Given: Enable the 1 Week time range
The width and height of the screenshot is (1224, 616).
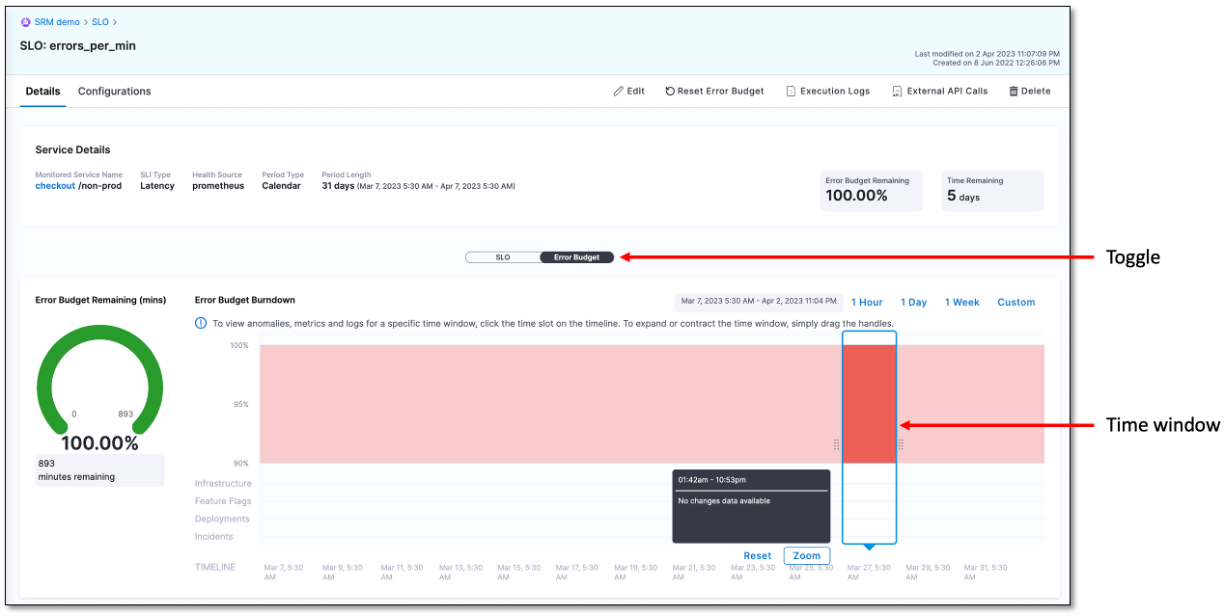Looking at the screenshot, I should (x=961, y=302).
